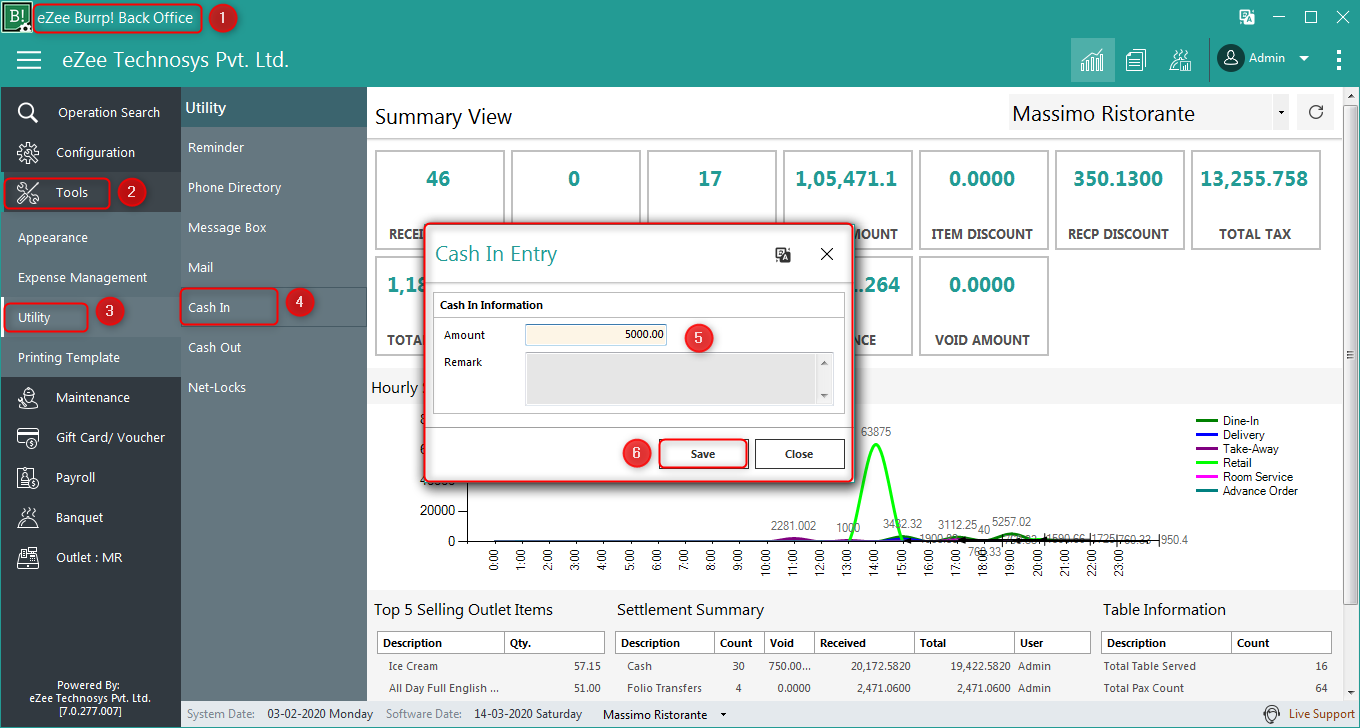The width and height of the screenshot is (1360, 728).
Task: Click All Day Full English row
Action: coord(491,688)
